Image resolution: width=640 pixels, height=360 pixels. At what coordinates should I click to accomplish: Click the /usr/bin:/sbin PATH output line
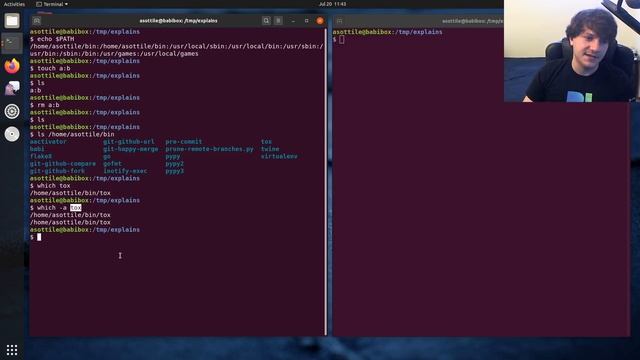pos(114,53)
